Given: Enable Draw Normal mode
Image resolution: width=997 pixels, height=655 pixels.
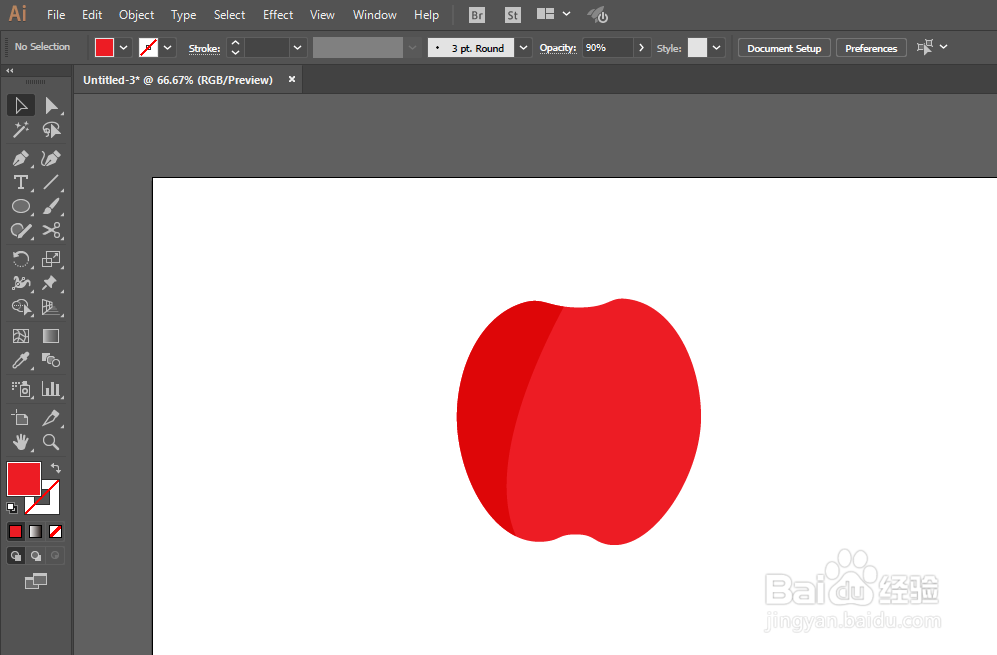Looking at the screenshot, I should click(x=16, y=556).
